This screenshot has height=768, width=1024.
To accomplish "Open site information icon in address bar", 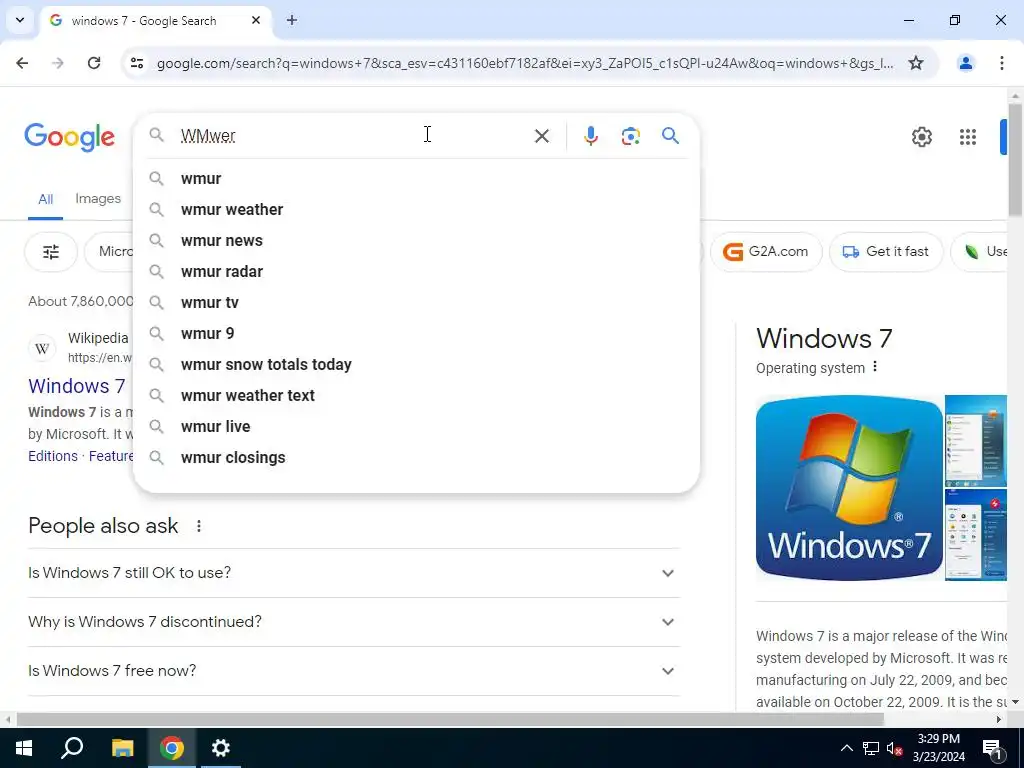I will (x=137, y=63).
